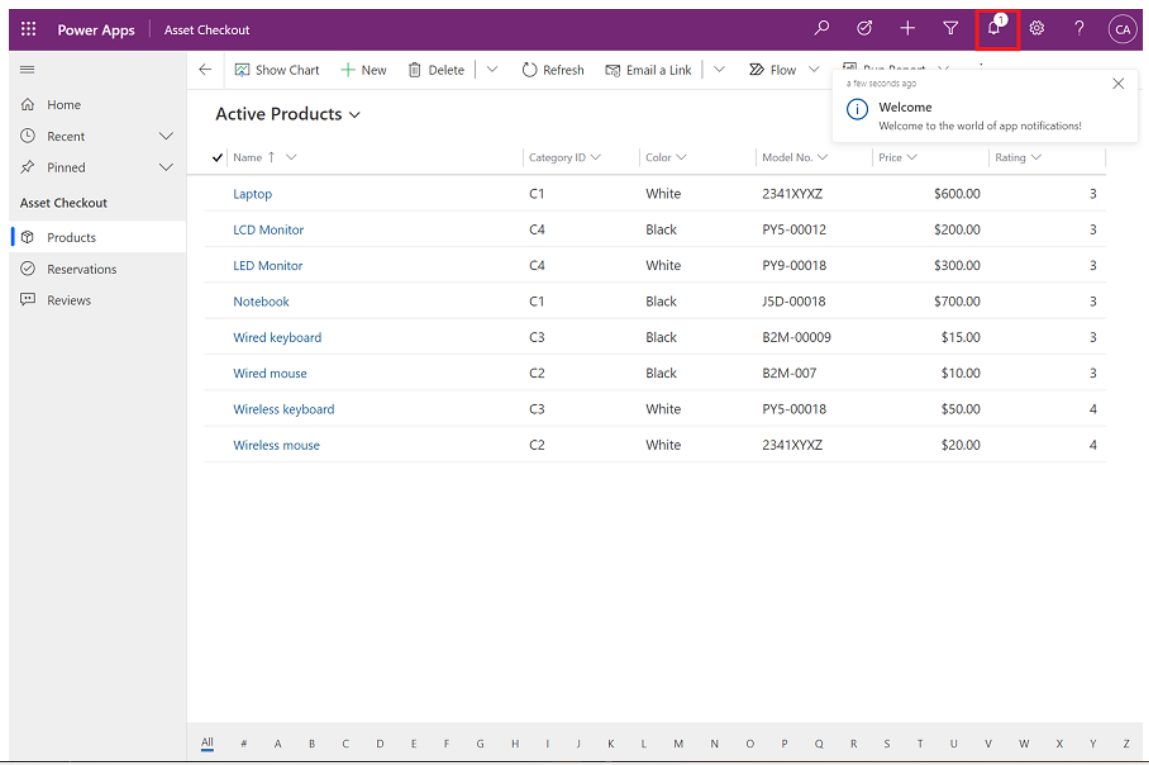Toggle the select all rows checkmark
The image size is (1149, 765).
point(218,157)
